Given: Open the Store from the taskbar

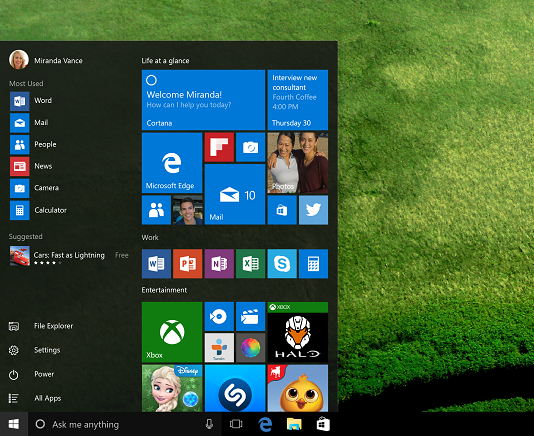Looking at the screenshot, I should (x=323, y=424).
